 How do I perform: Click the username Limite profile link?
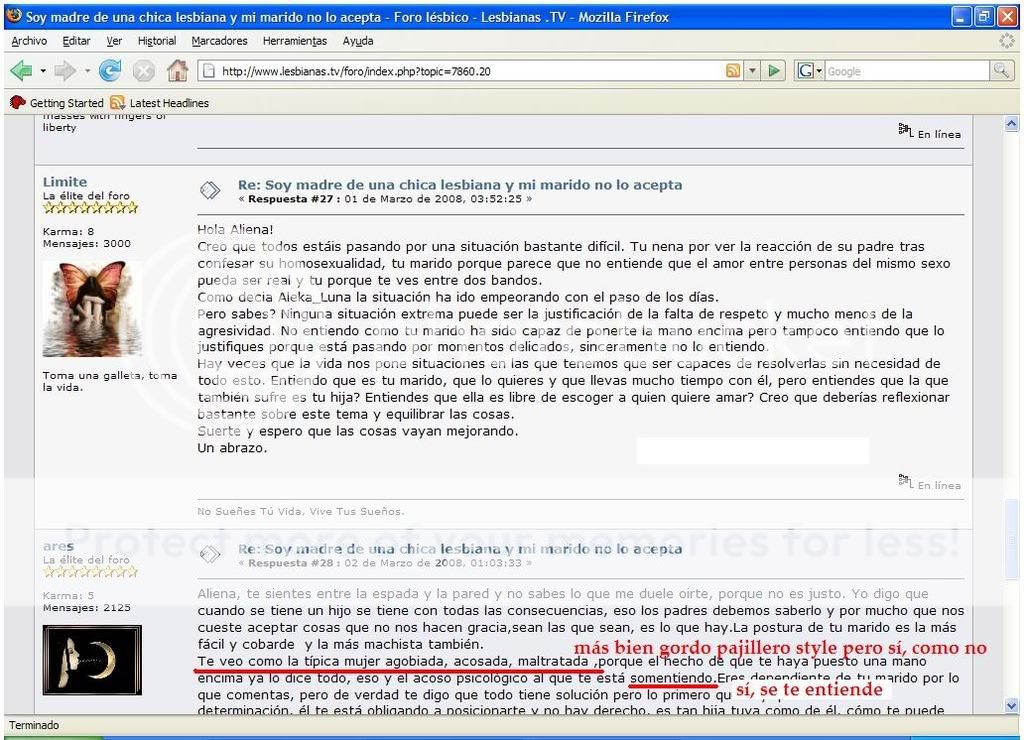click(64, 182)
